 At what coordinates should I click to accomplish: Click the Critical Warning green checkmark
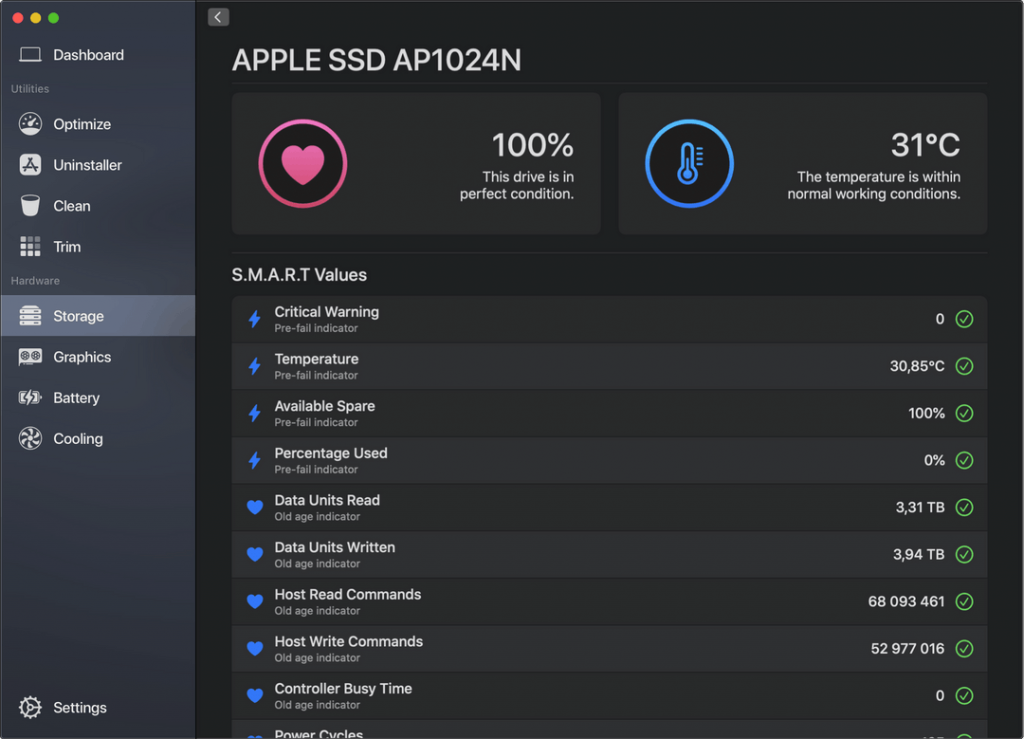[964, 319]
